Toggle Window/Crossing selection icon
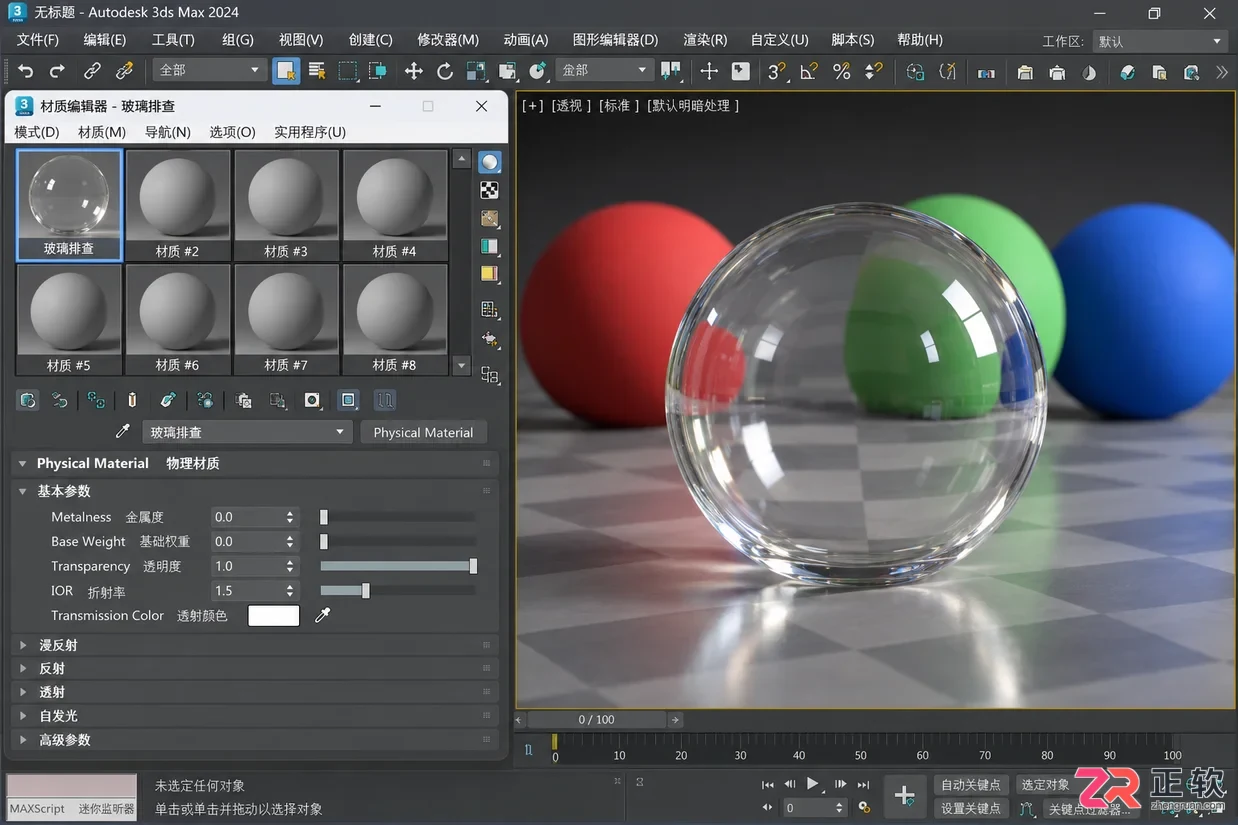This screenshot has height=825, width=1238. pos(377,71)
